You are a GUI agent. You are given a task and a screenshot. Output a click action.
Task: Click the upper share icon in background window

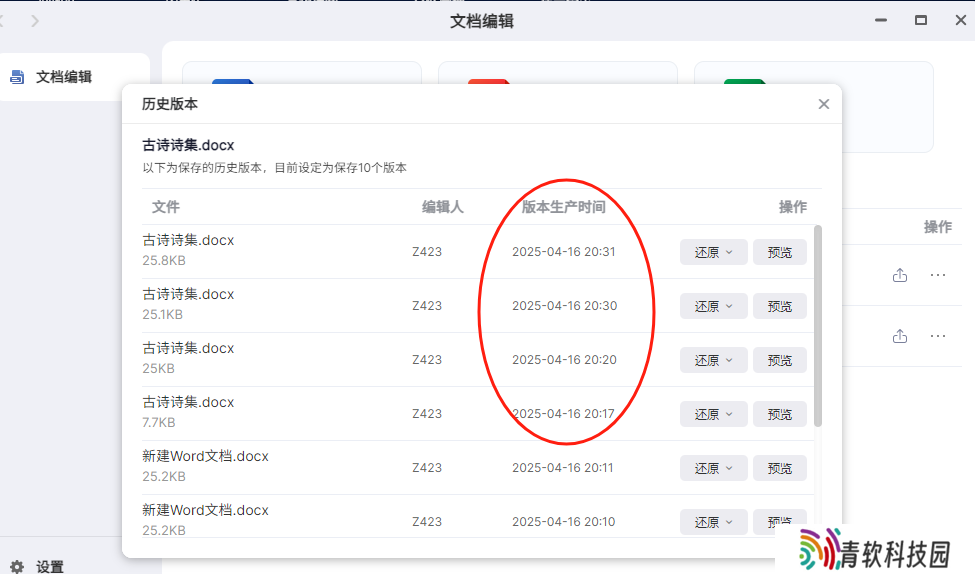tap(900, 275)
